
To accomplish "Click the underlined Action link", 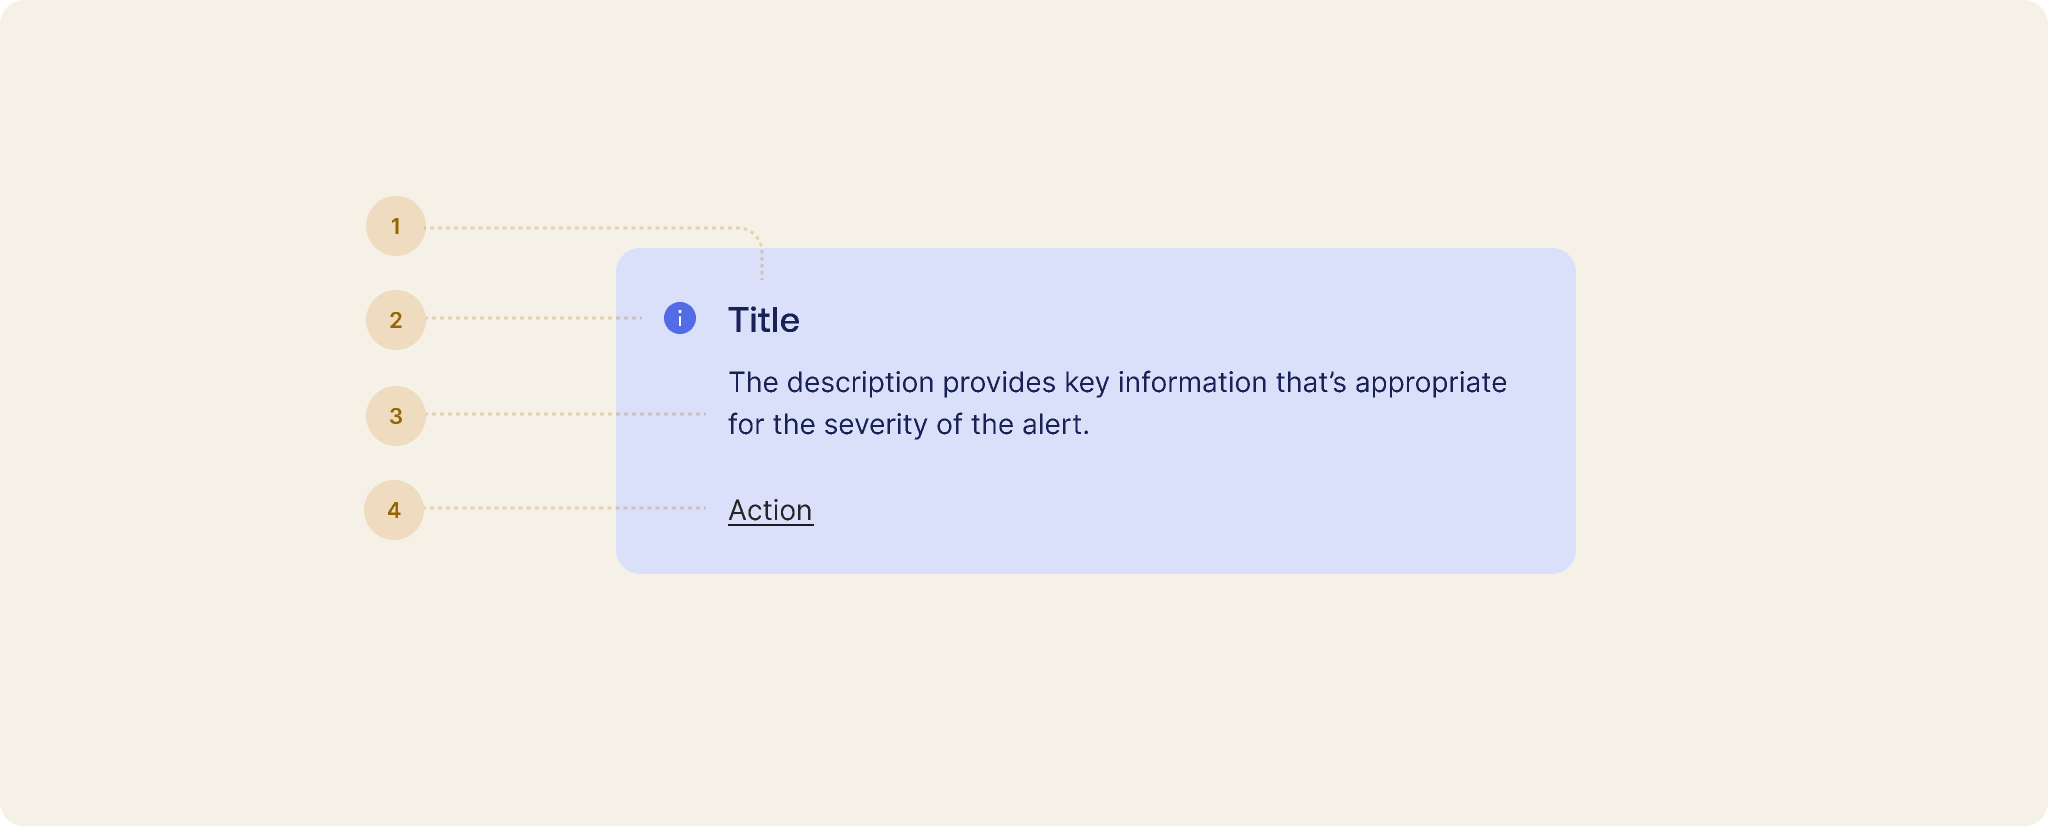I will 770,510.
